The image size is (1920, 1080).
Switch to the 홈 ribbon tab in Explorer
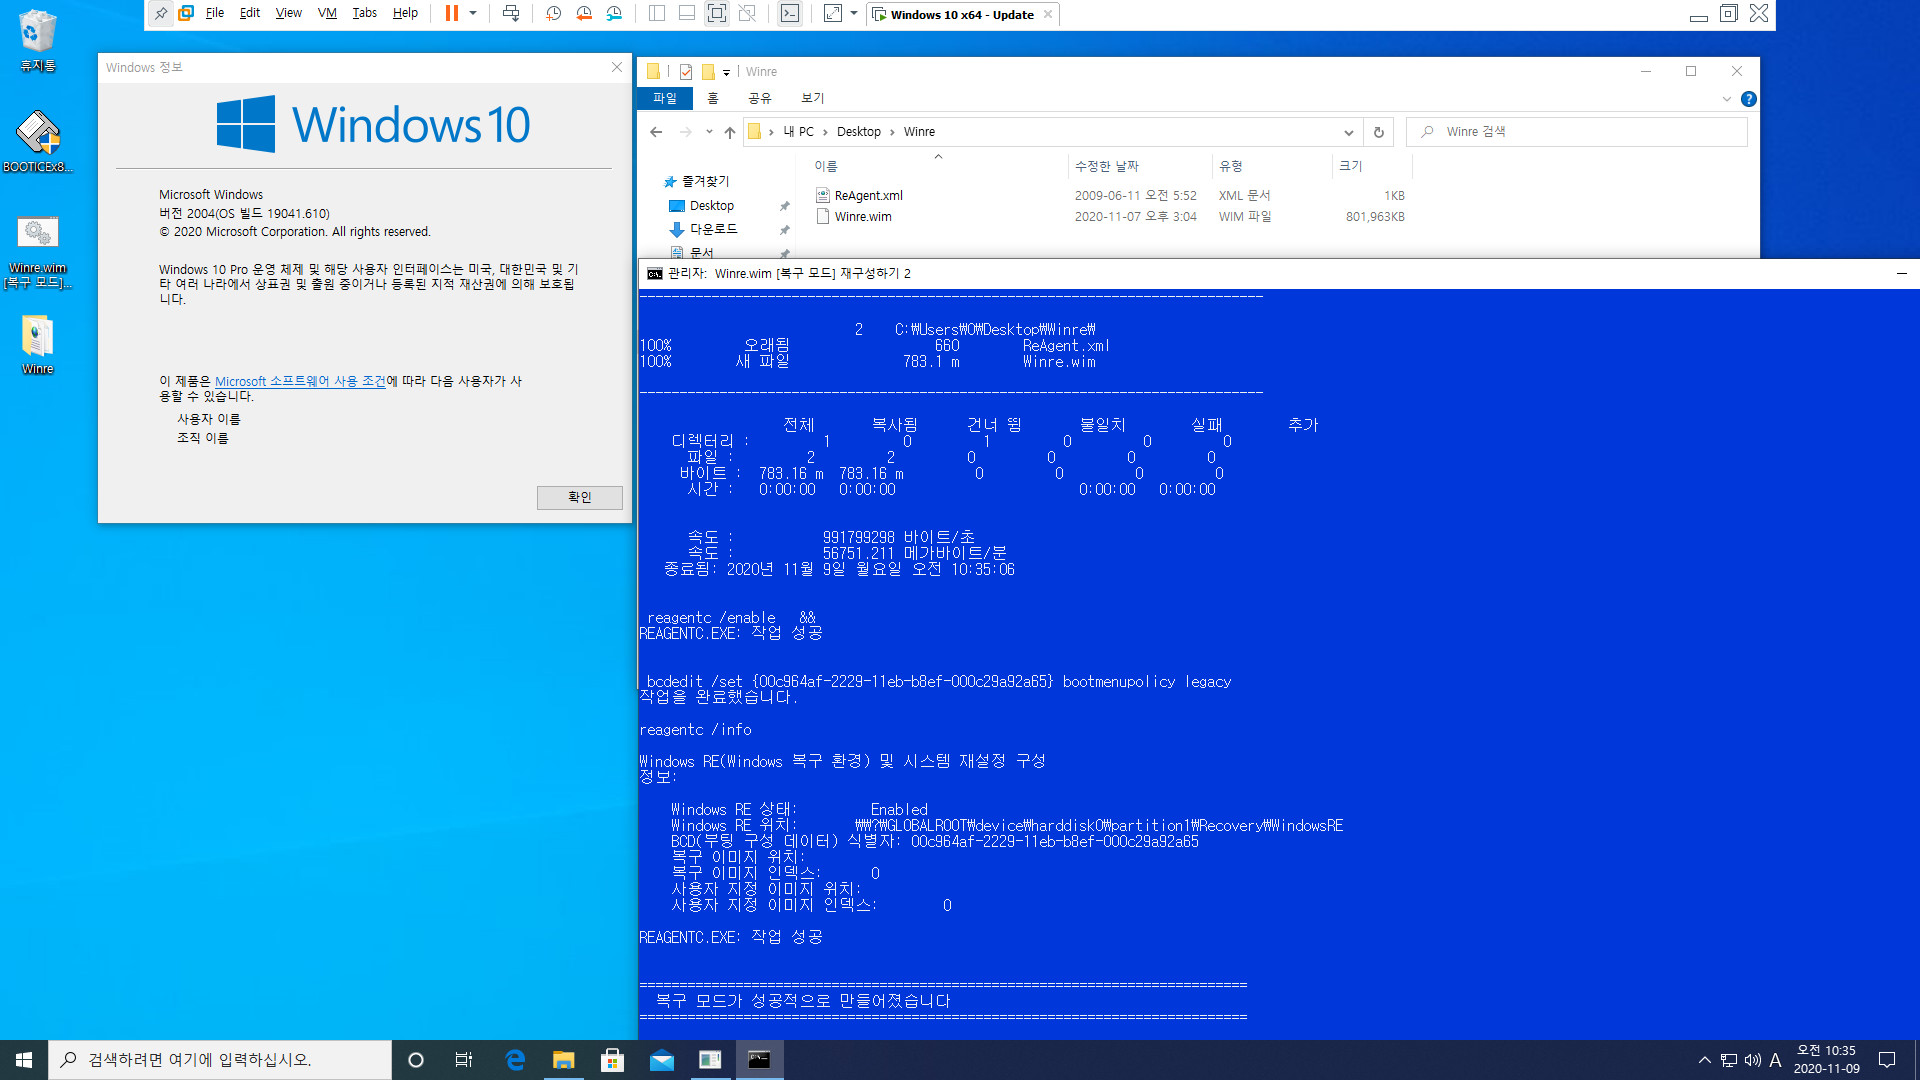(x=713, y=98)
